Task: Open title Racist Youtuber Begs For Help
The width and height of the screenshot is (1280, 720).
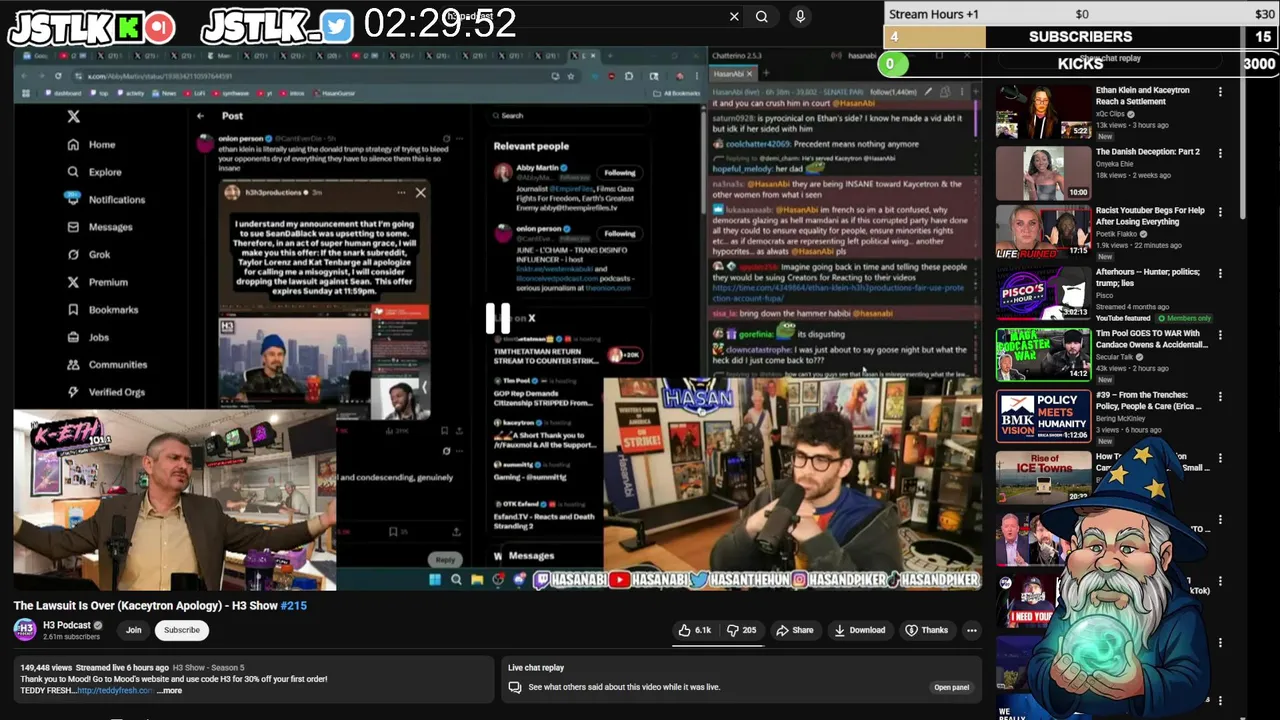Action: click(1150, 216)
